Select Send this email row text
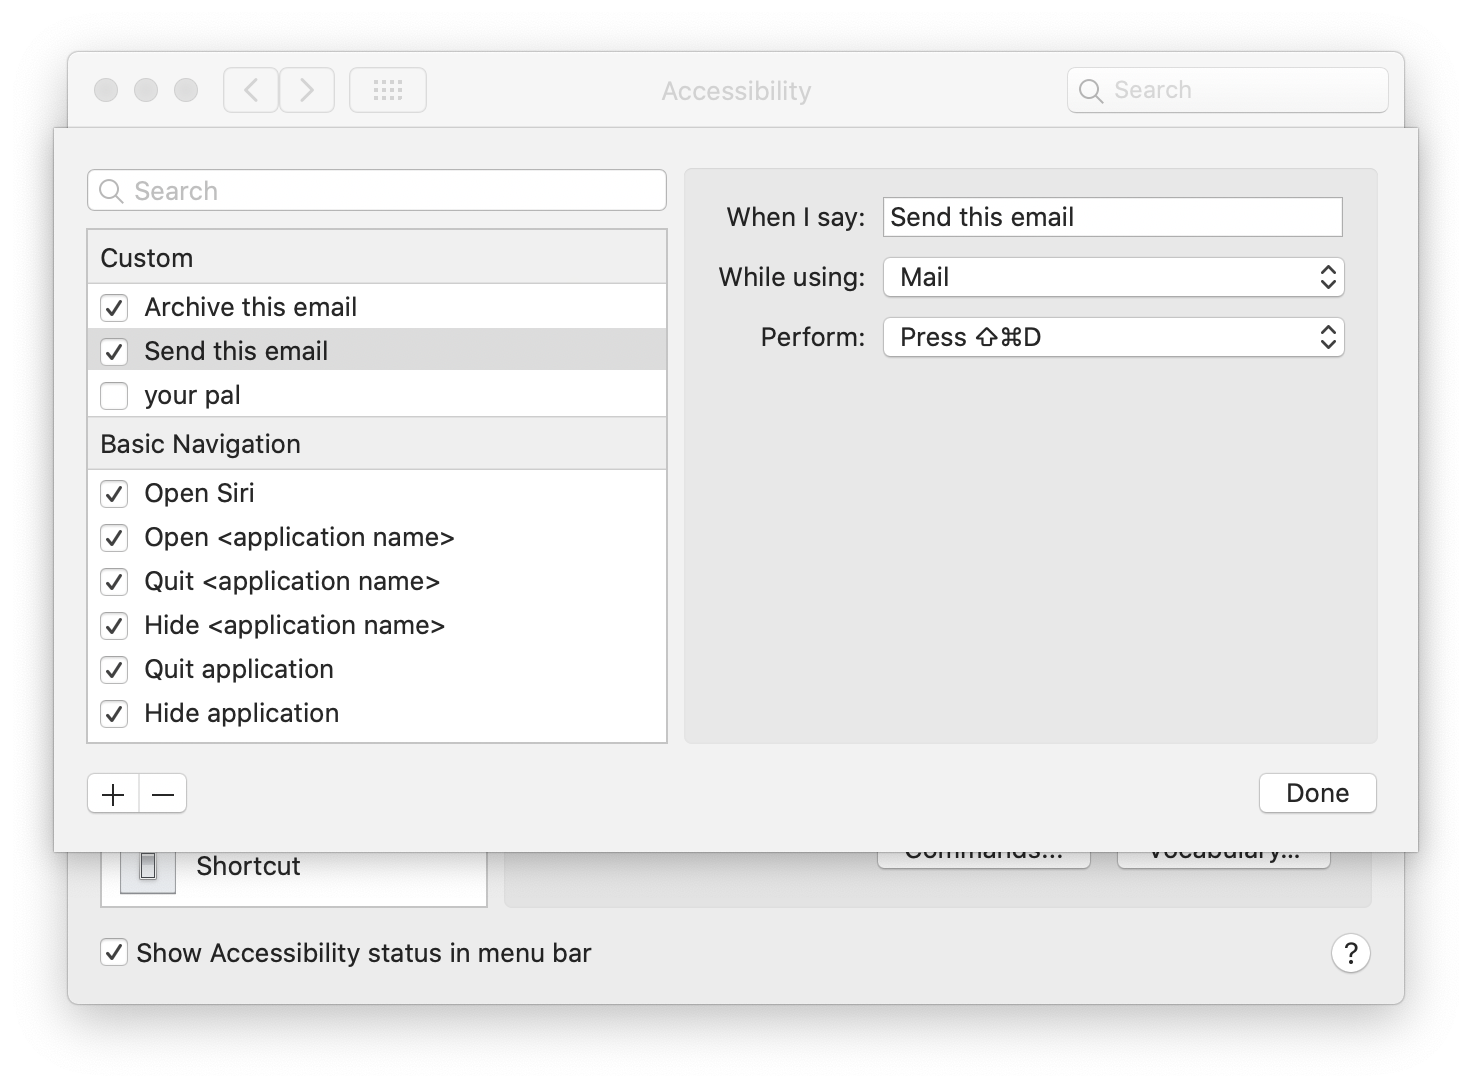 tap(236, 351)
